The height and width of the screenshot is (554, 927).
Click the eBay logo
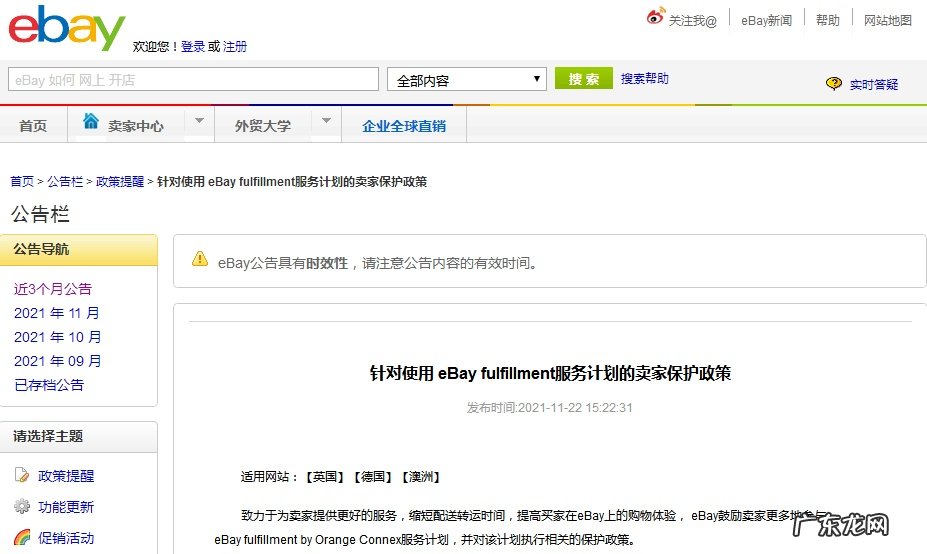pos(66,28)
